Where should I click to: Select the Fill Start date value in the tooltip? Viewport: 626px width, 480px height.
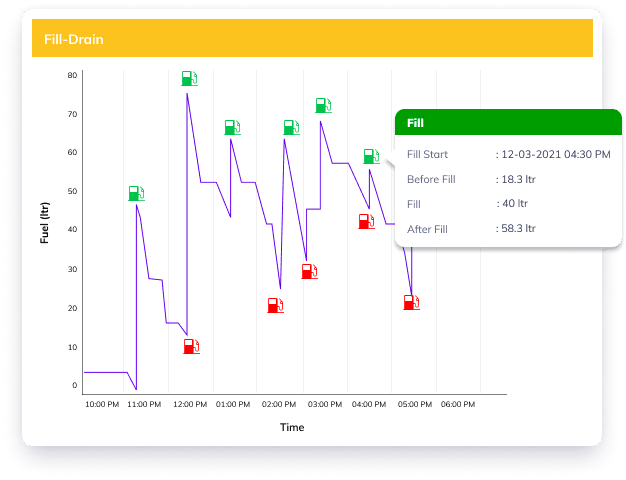point(553,155)
